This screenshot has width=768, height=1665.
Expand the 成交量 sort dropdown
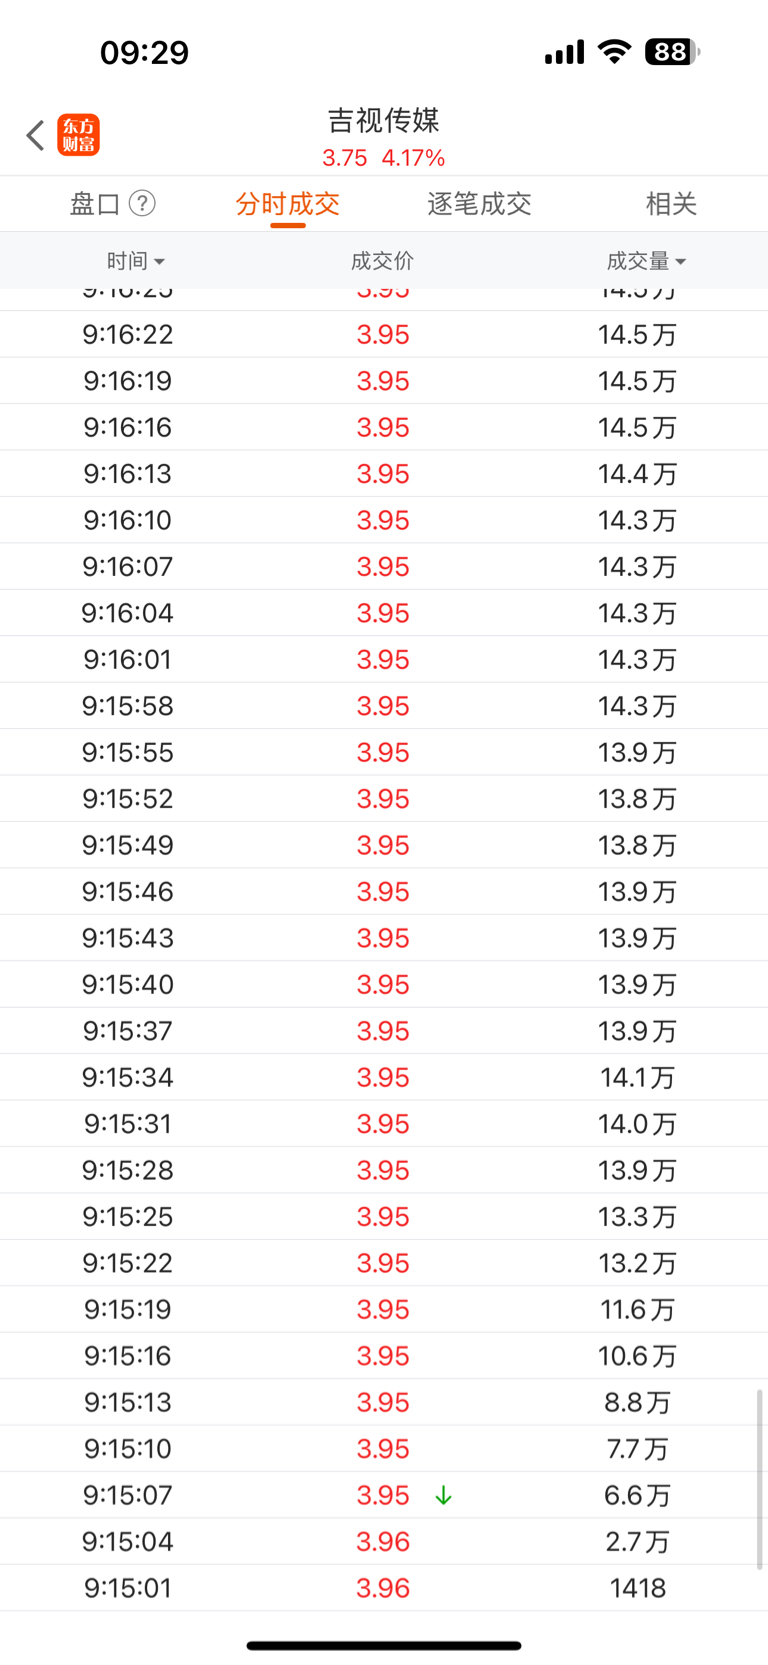tap(646, 261)
